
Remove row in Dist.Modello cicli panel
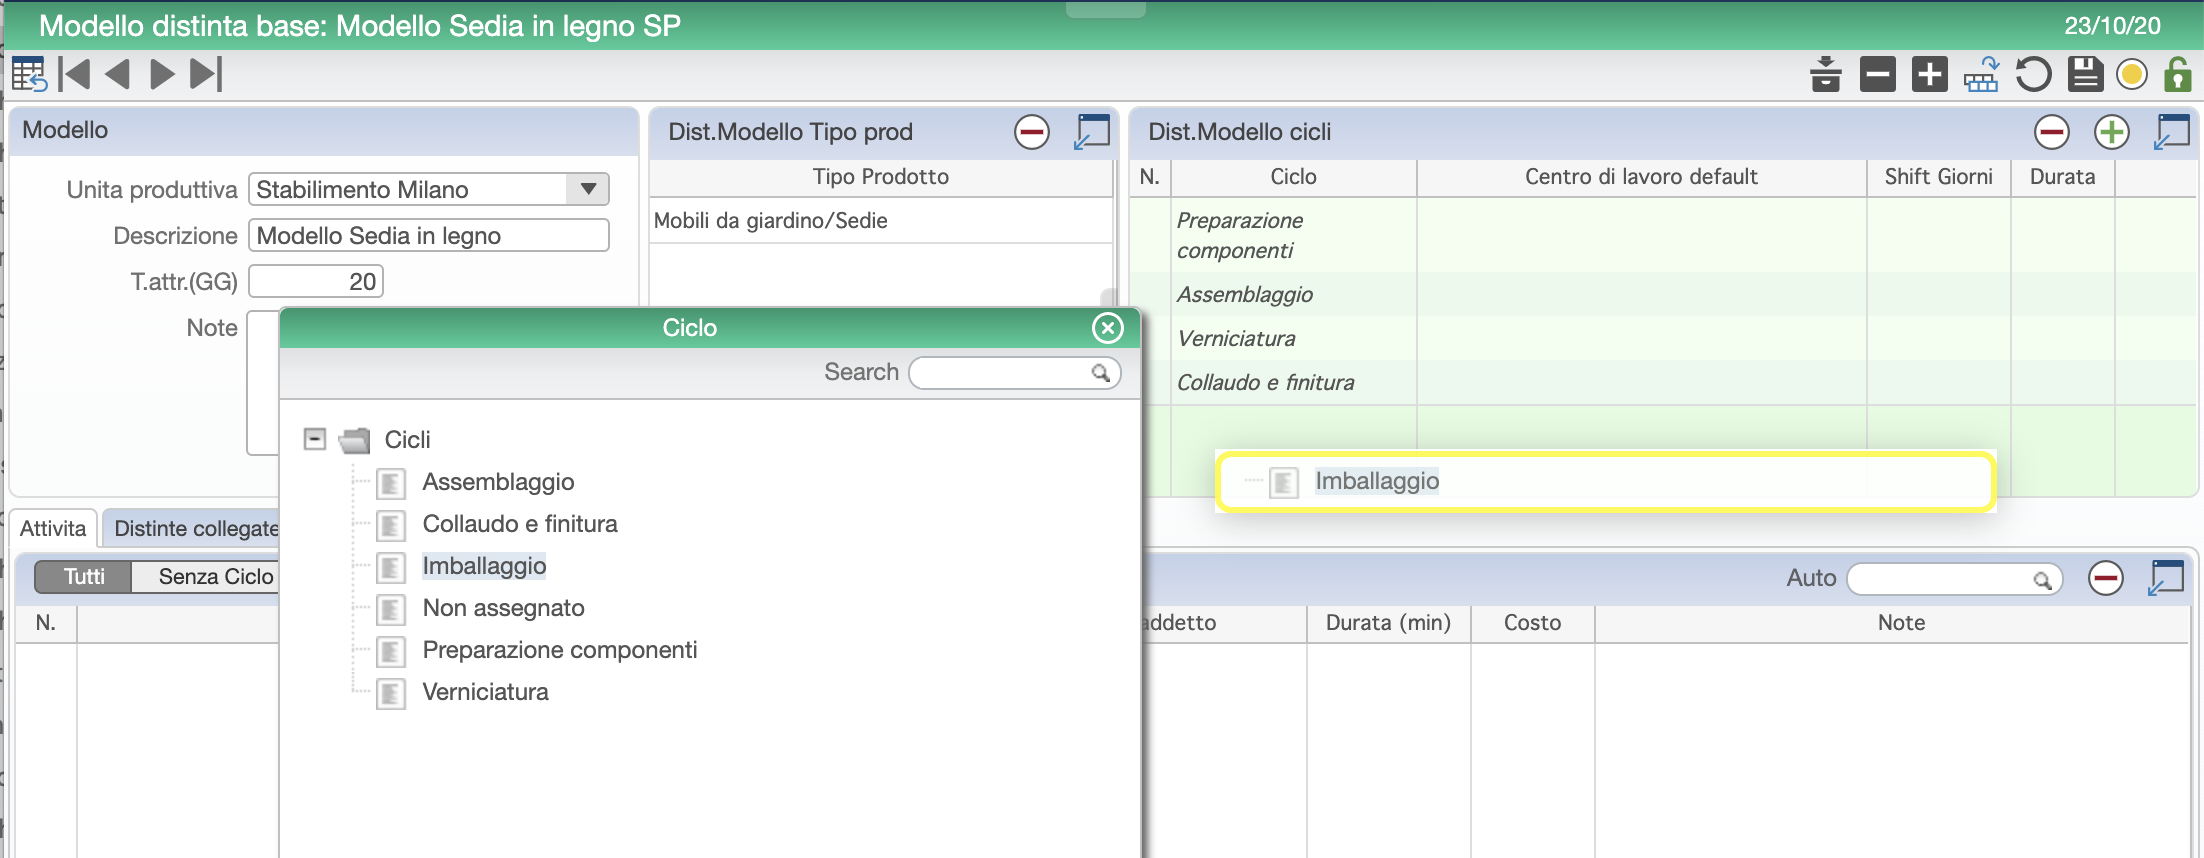point(2052,132)
